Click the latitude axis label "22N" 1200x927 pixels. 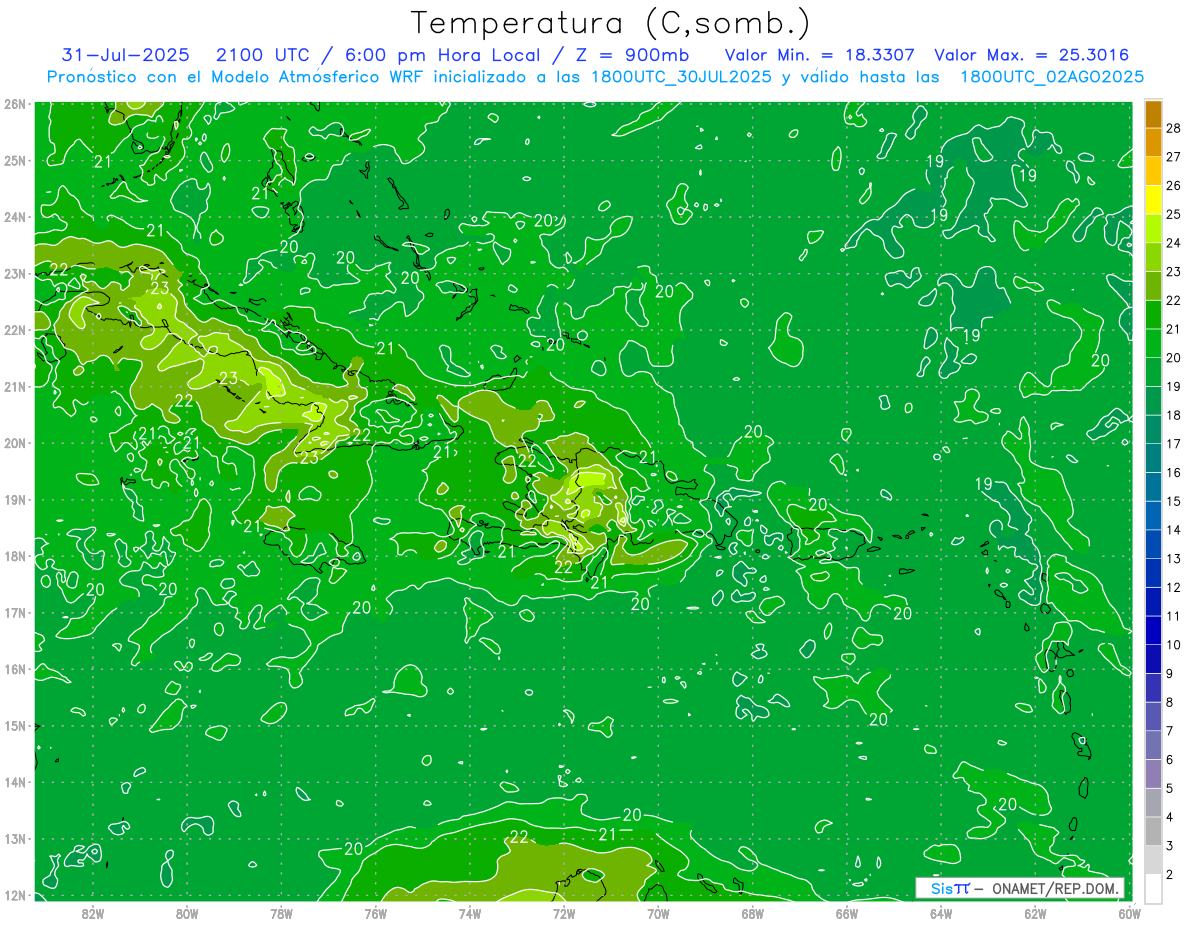tap(15, 330)
